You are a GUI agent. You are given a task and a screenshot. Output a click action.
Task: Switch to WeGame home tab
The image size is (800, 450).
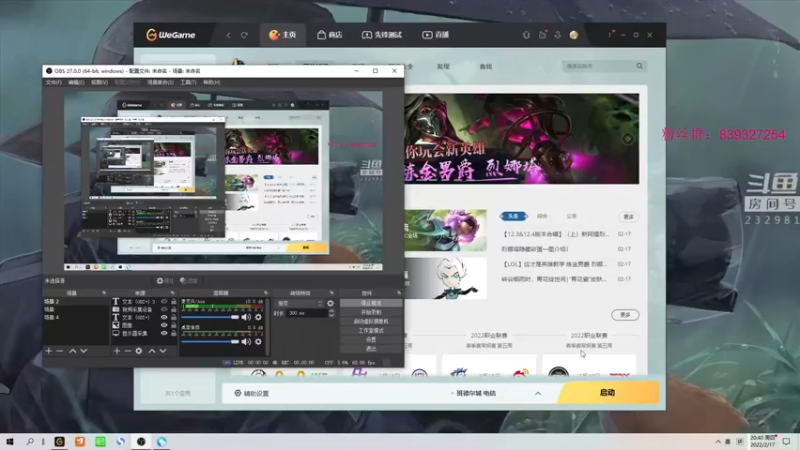(x=283, y=35)
